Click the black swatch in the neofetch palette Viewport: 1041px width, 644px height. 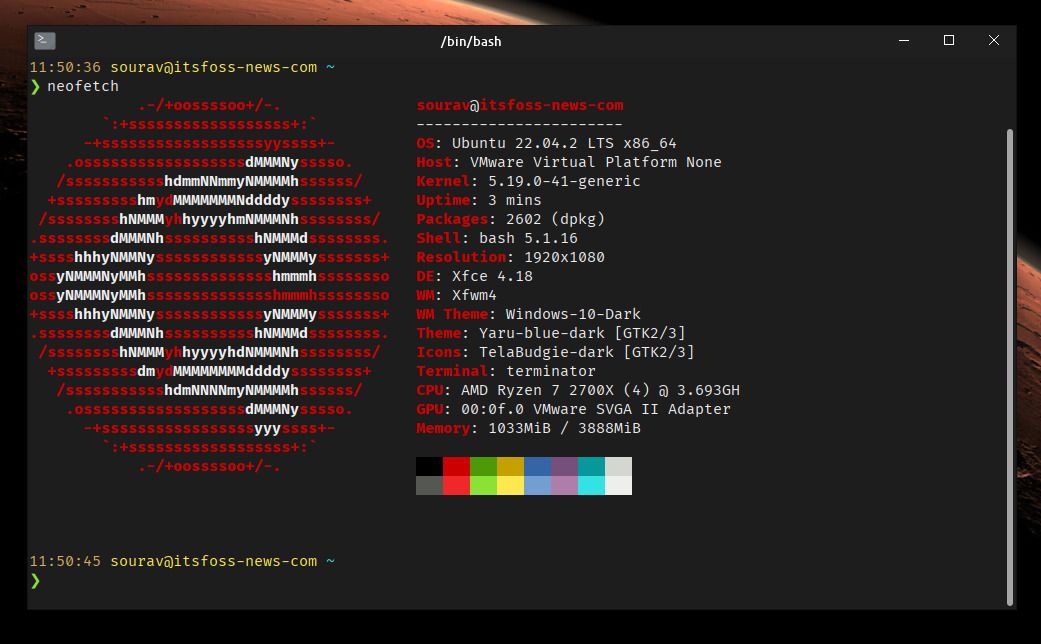428,466
